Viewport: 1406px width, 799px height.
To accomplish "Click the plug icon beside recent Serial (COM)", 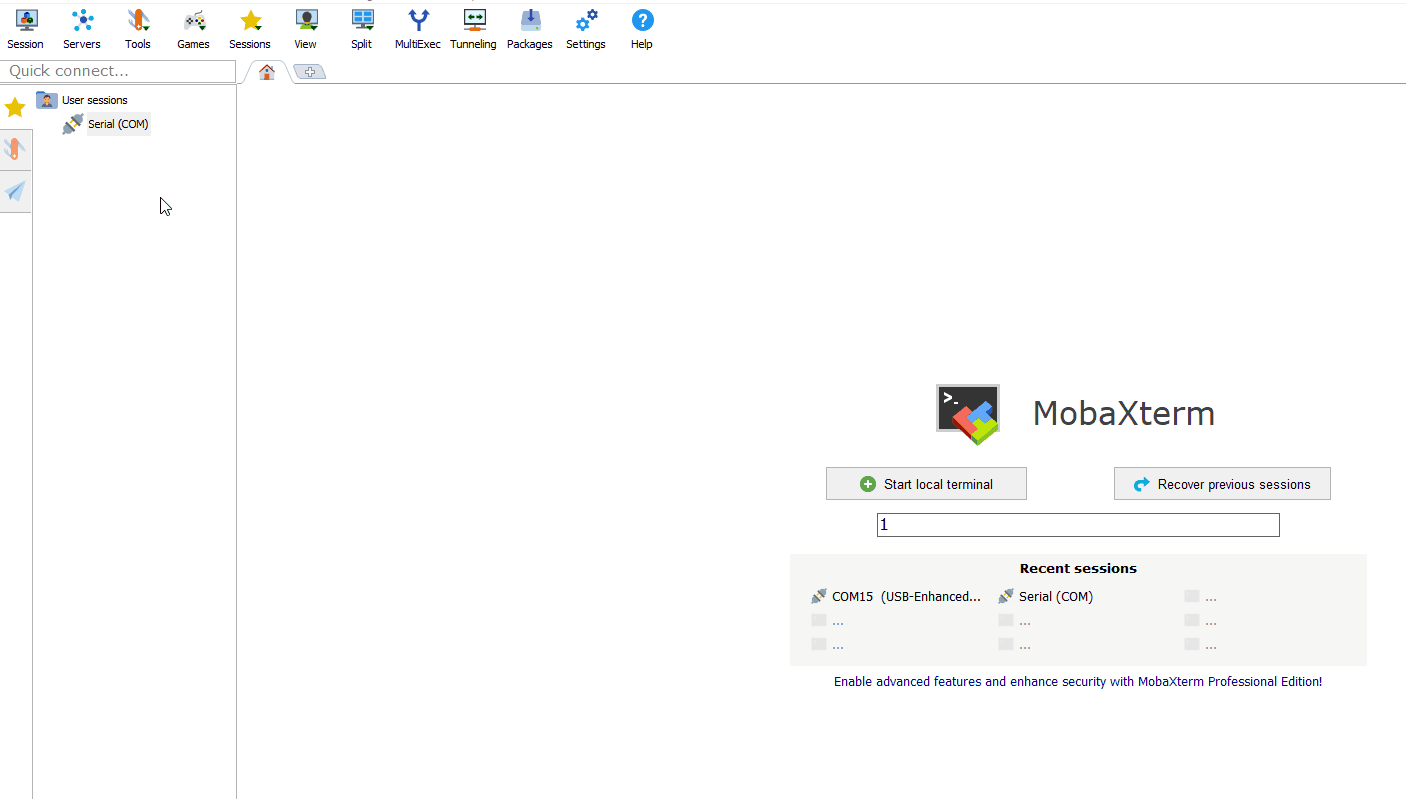I will tap(1006, 596).
